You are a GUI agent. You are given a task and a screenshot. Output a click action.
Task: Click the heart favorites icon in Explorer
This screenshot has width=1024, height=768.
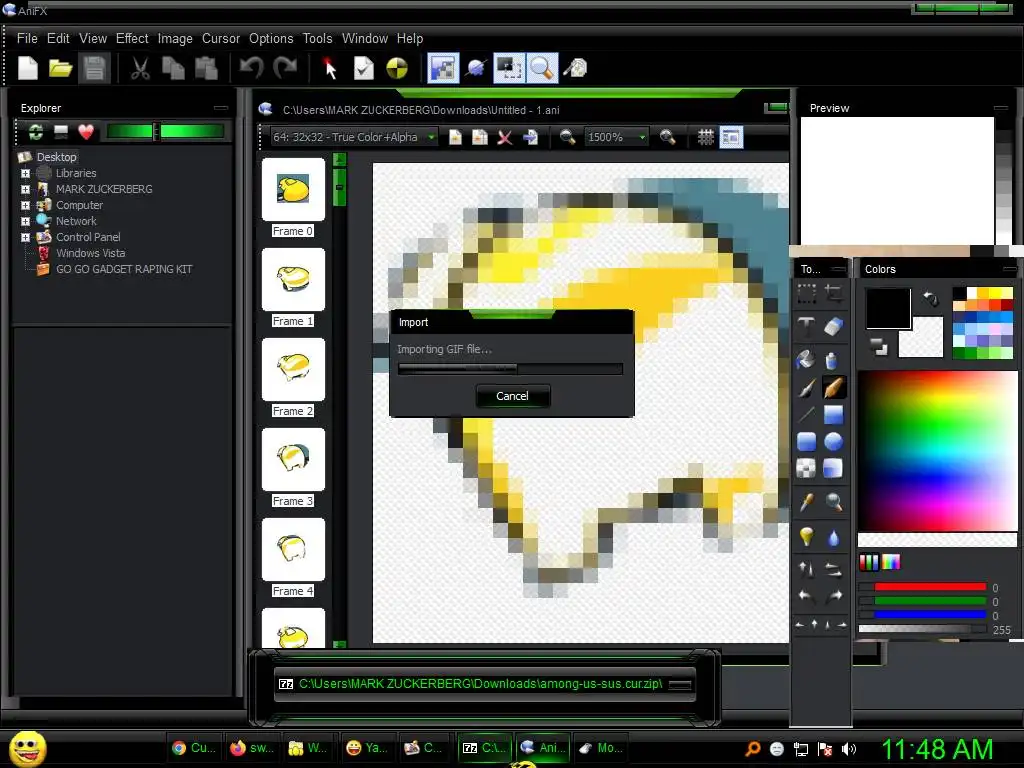click(86, 132)
